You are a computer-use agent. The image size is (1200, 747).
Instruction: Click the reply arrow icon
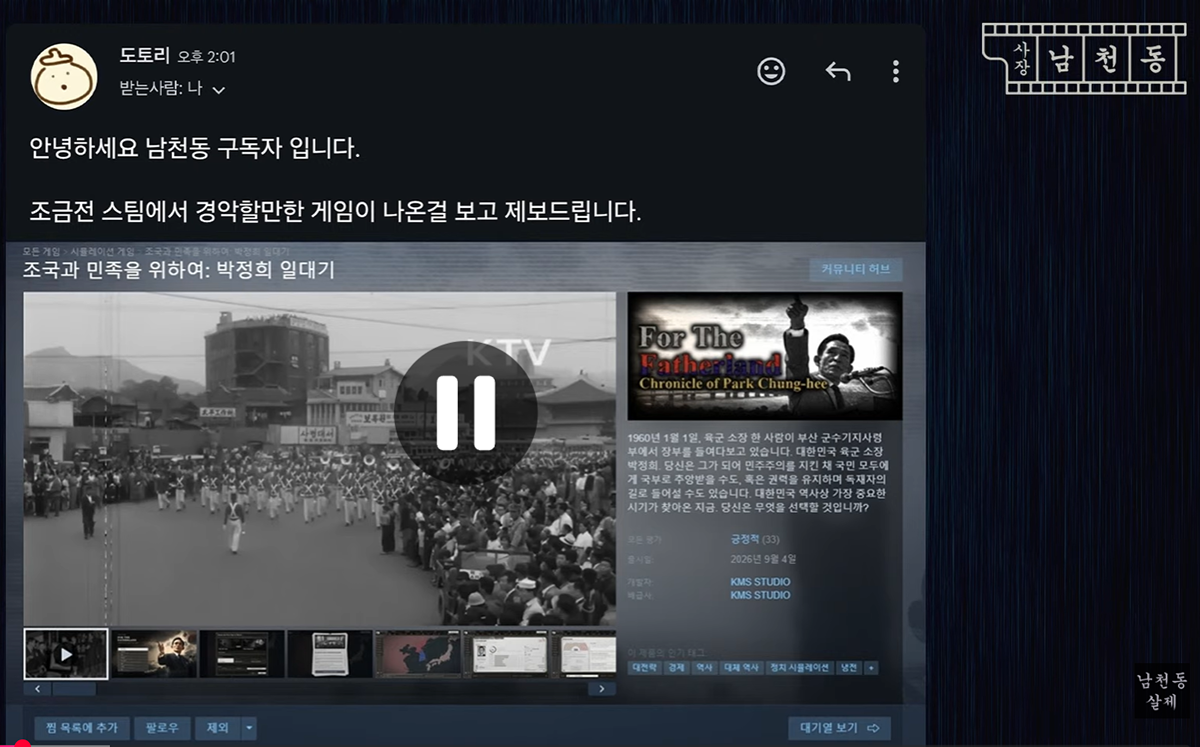tap(838, 72)
